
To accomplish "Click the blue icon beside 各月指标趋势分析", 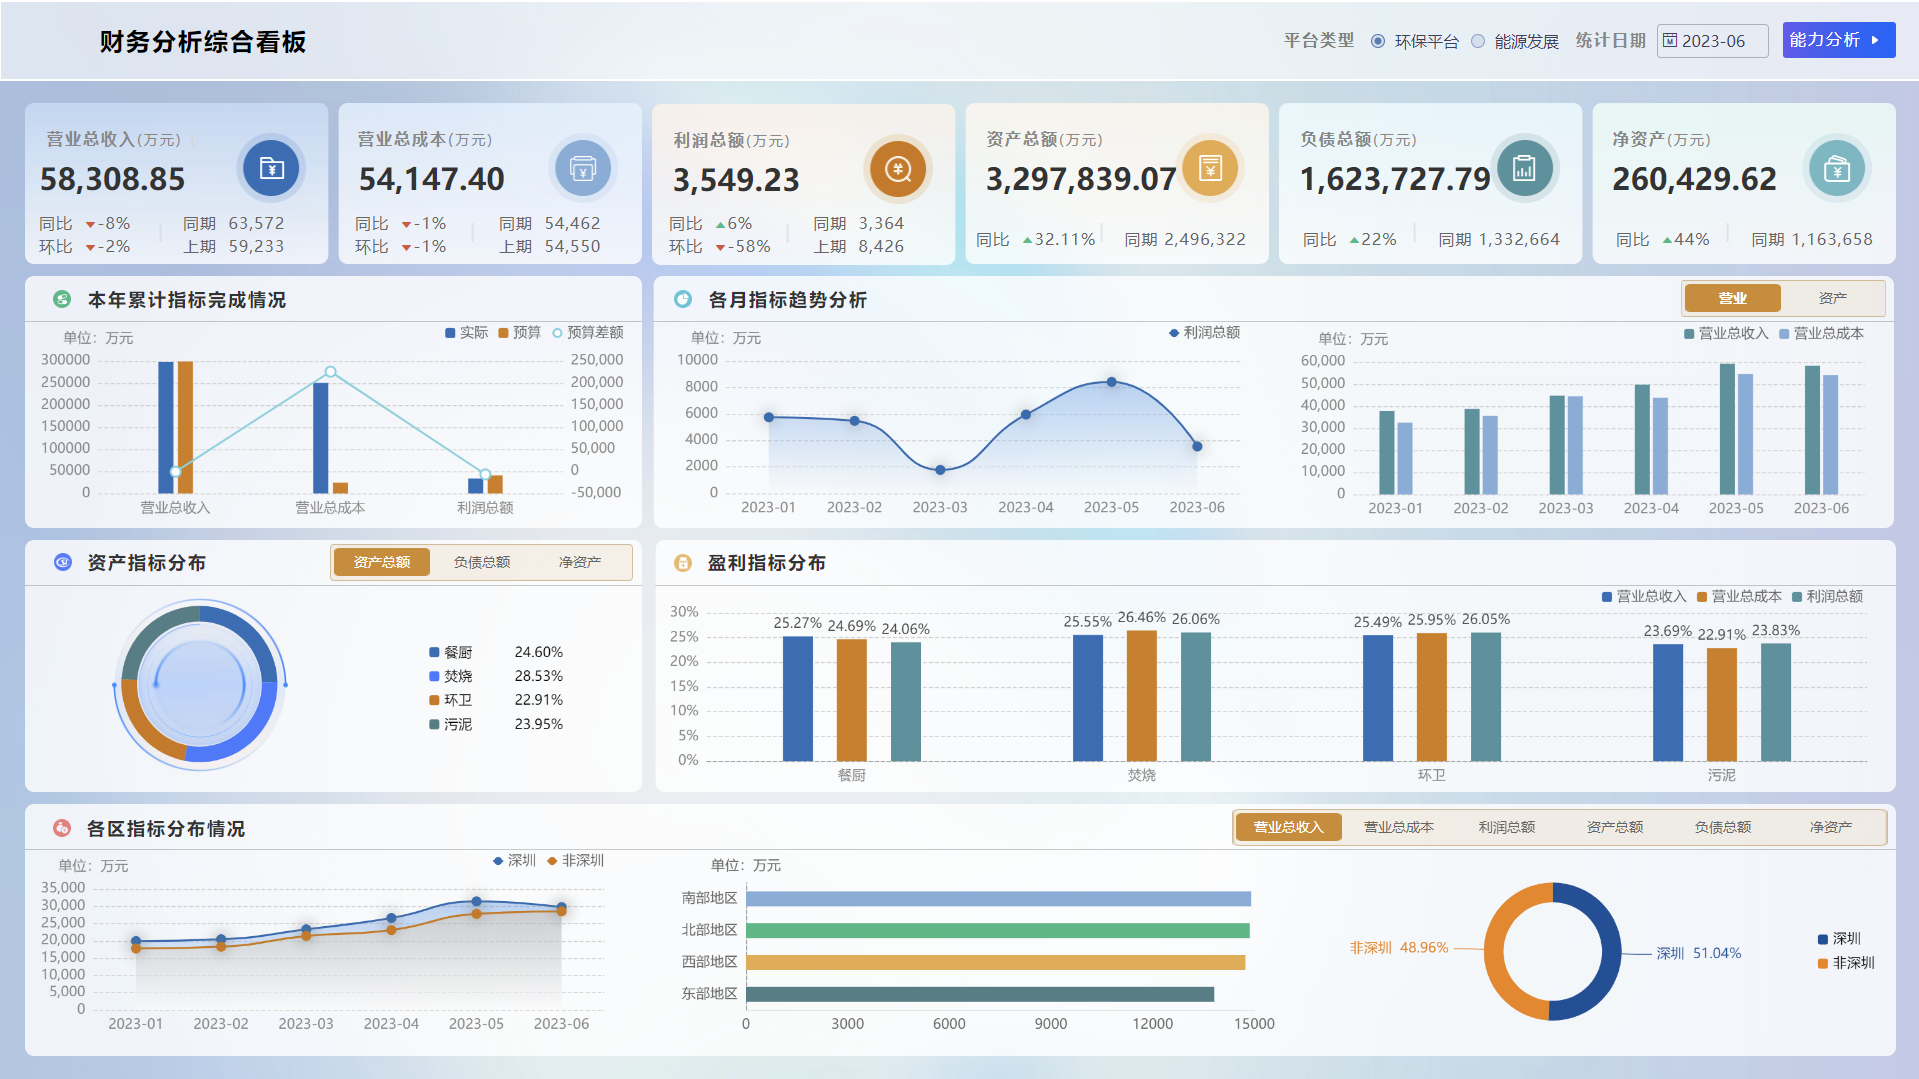I will (x=683, y=299).
